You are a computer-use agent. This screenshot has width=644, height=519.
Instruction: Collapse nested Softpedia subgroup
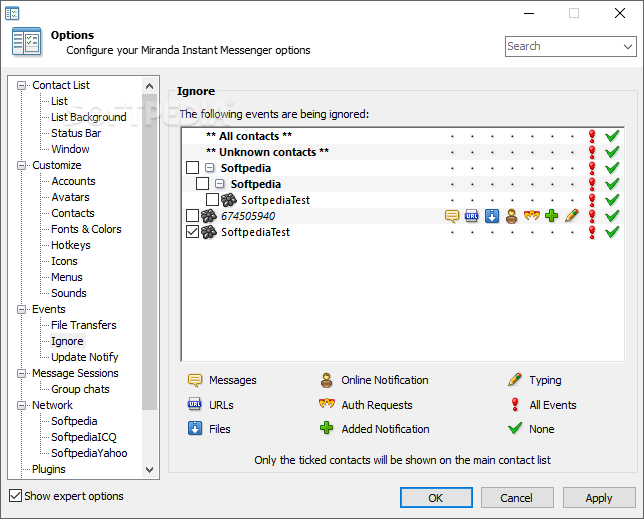click(x=220, y=184)
